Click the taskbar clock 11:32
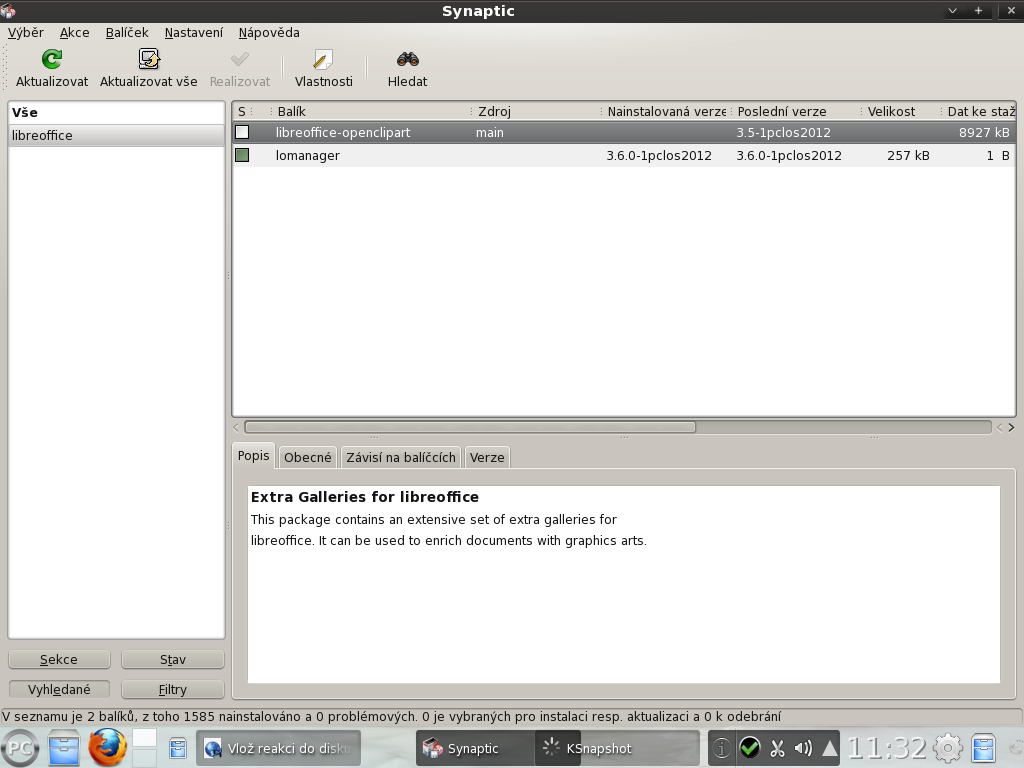 pyautogui.click(x=887, y=748)
